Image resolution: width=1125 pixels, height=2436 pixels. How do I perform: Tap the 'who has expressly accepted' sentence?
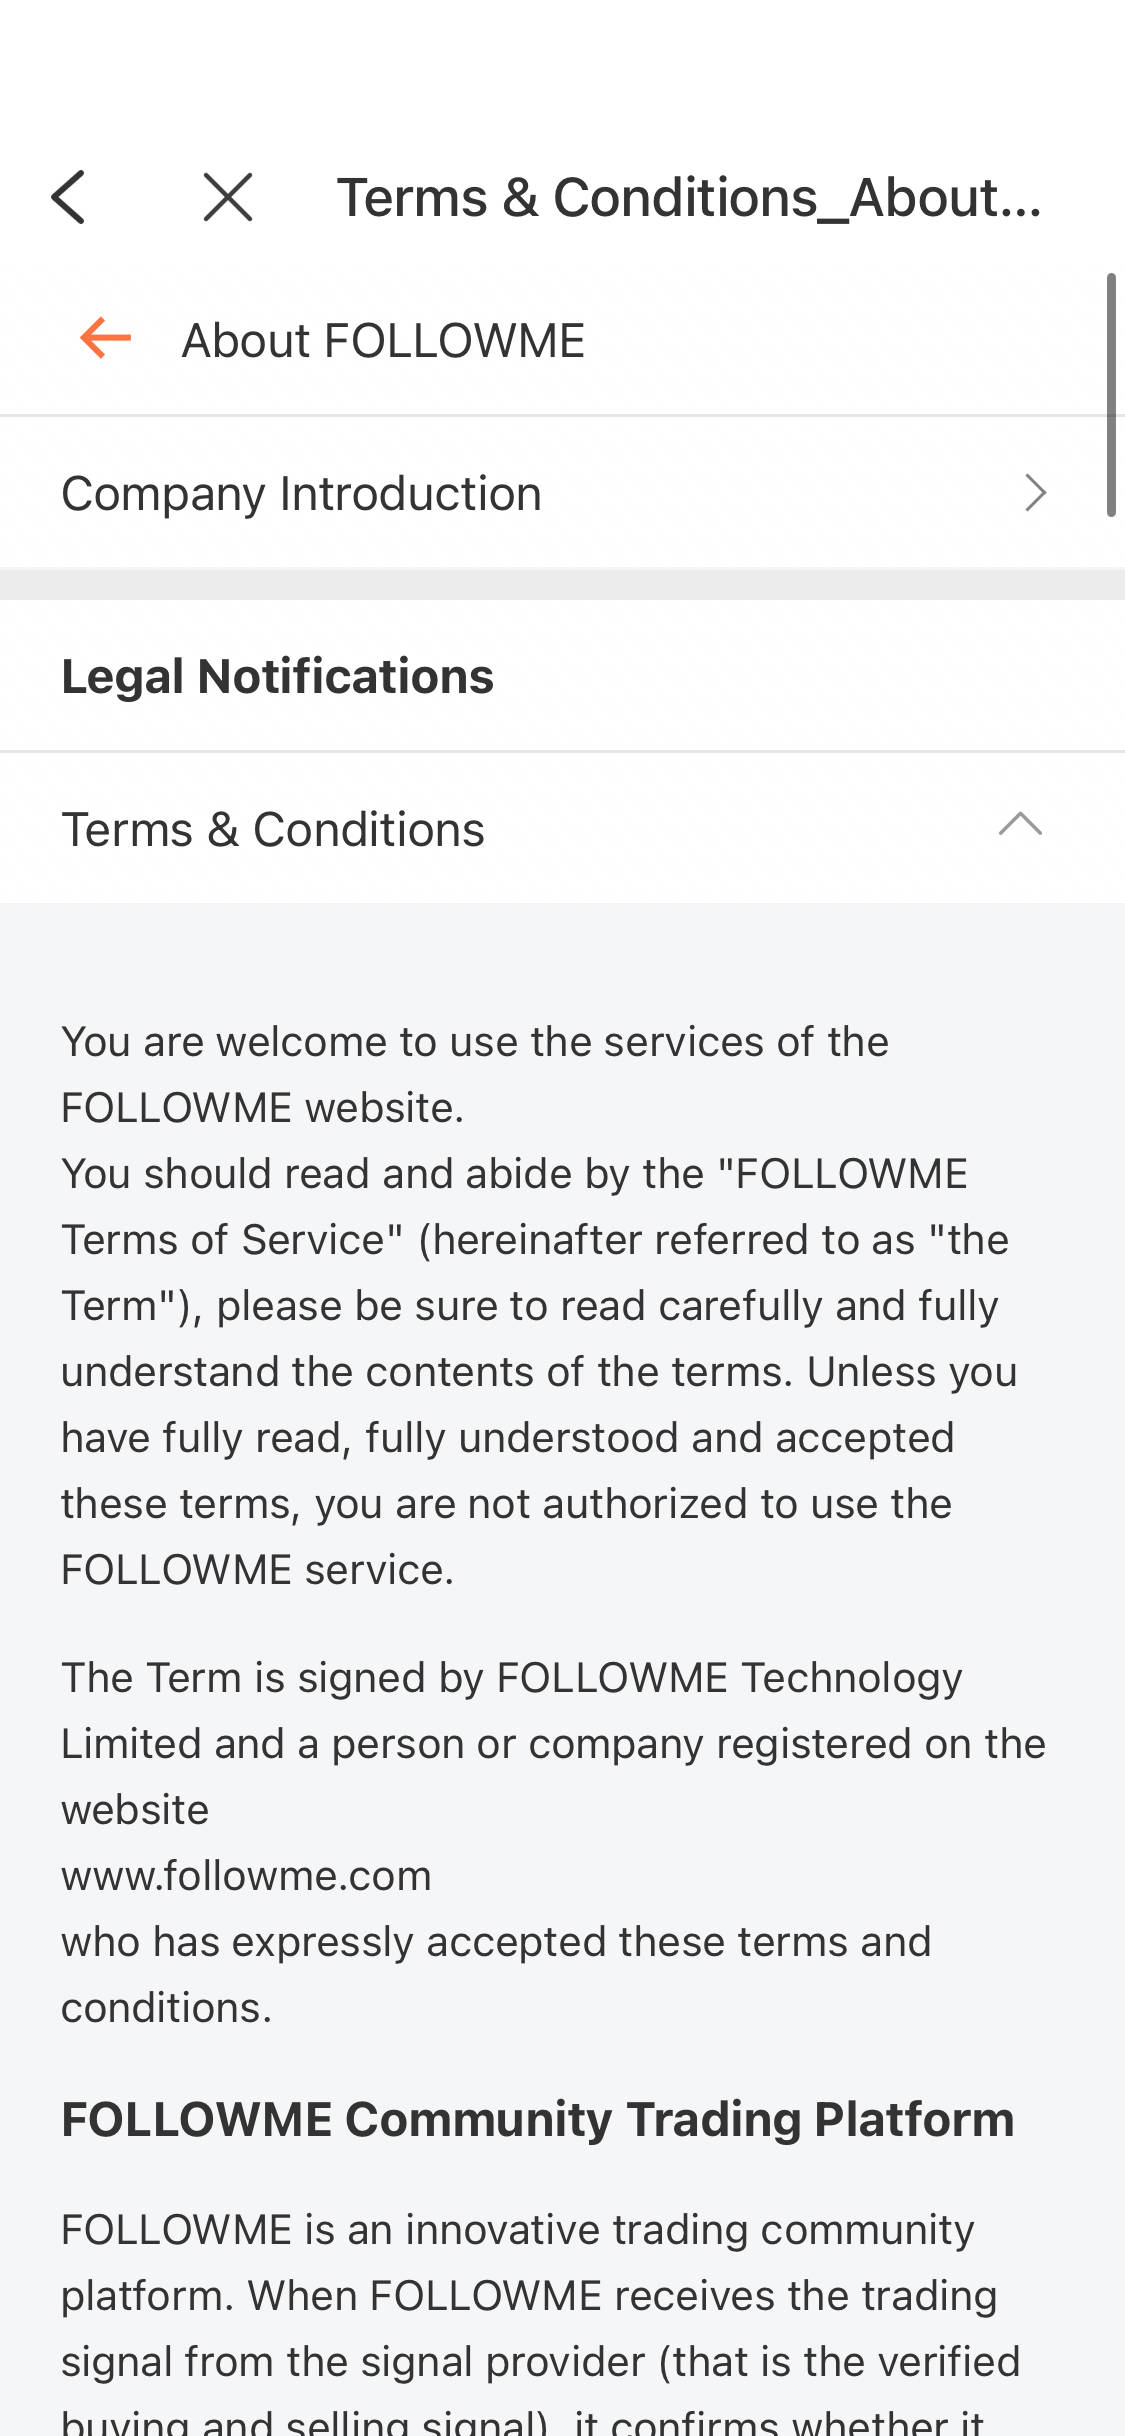point(496,1974)
